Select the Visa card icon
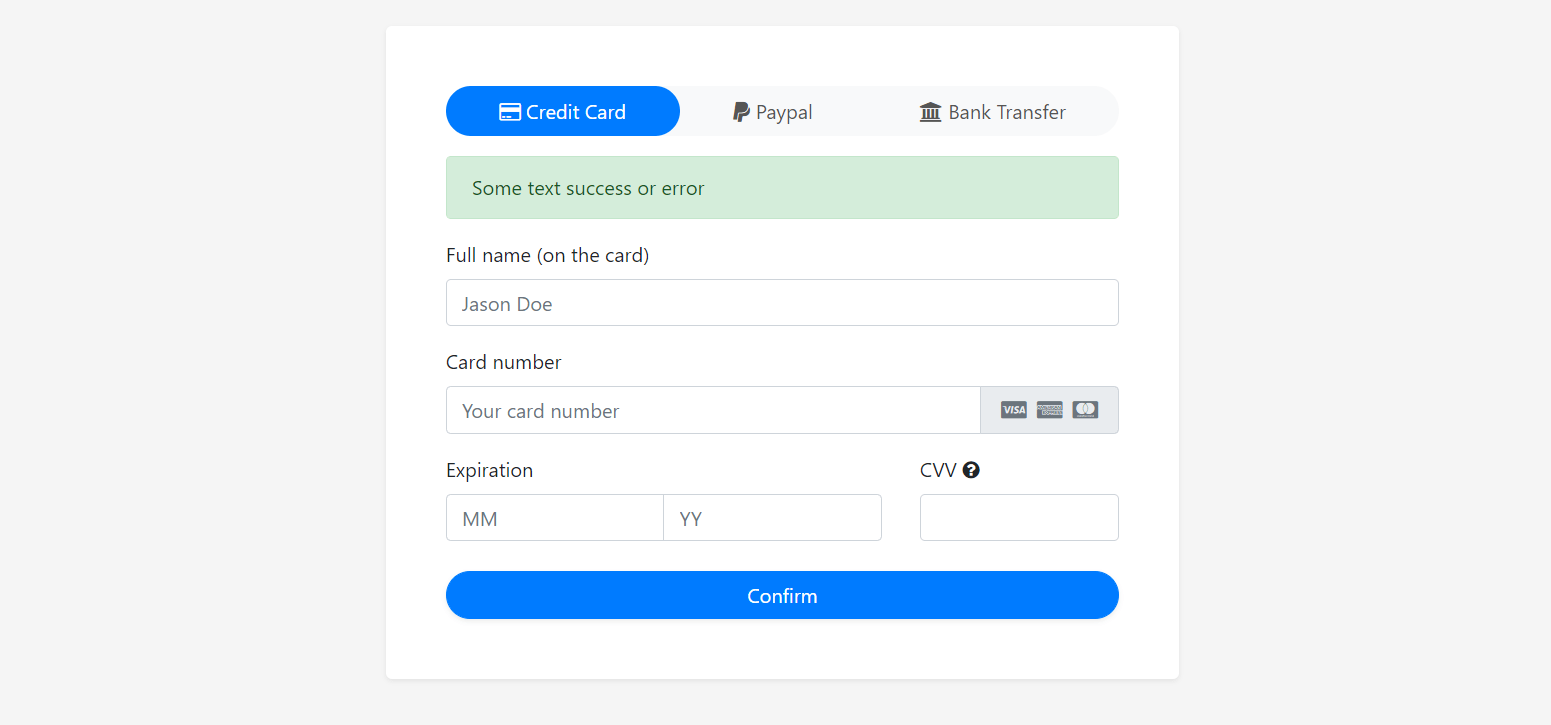Screen dimensions: 1551x725 tap(1013, 410)
